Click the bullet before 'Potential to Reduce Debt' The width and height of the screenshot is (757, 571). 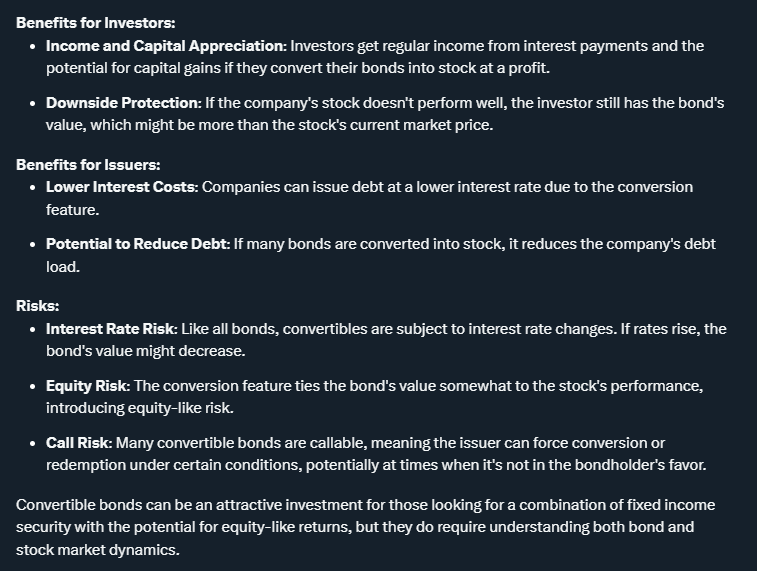click(32, 245)
